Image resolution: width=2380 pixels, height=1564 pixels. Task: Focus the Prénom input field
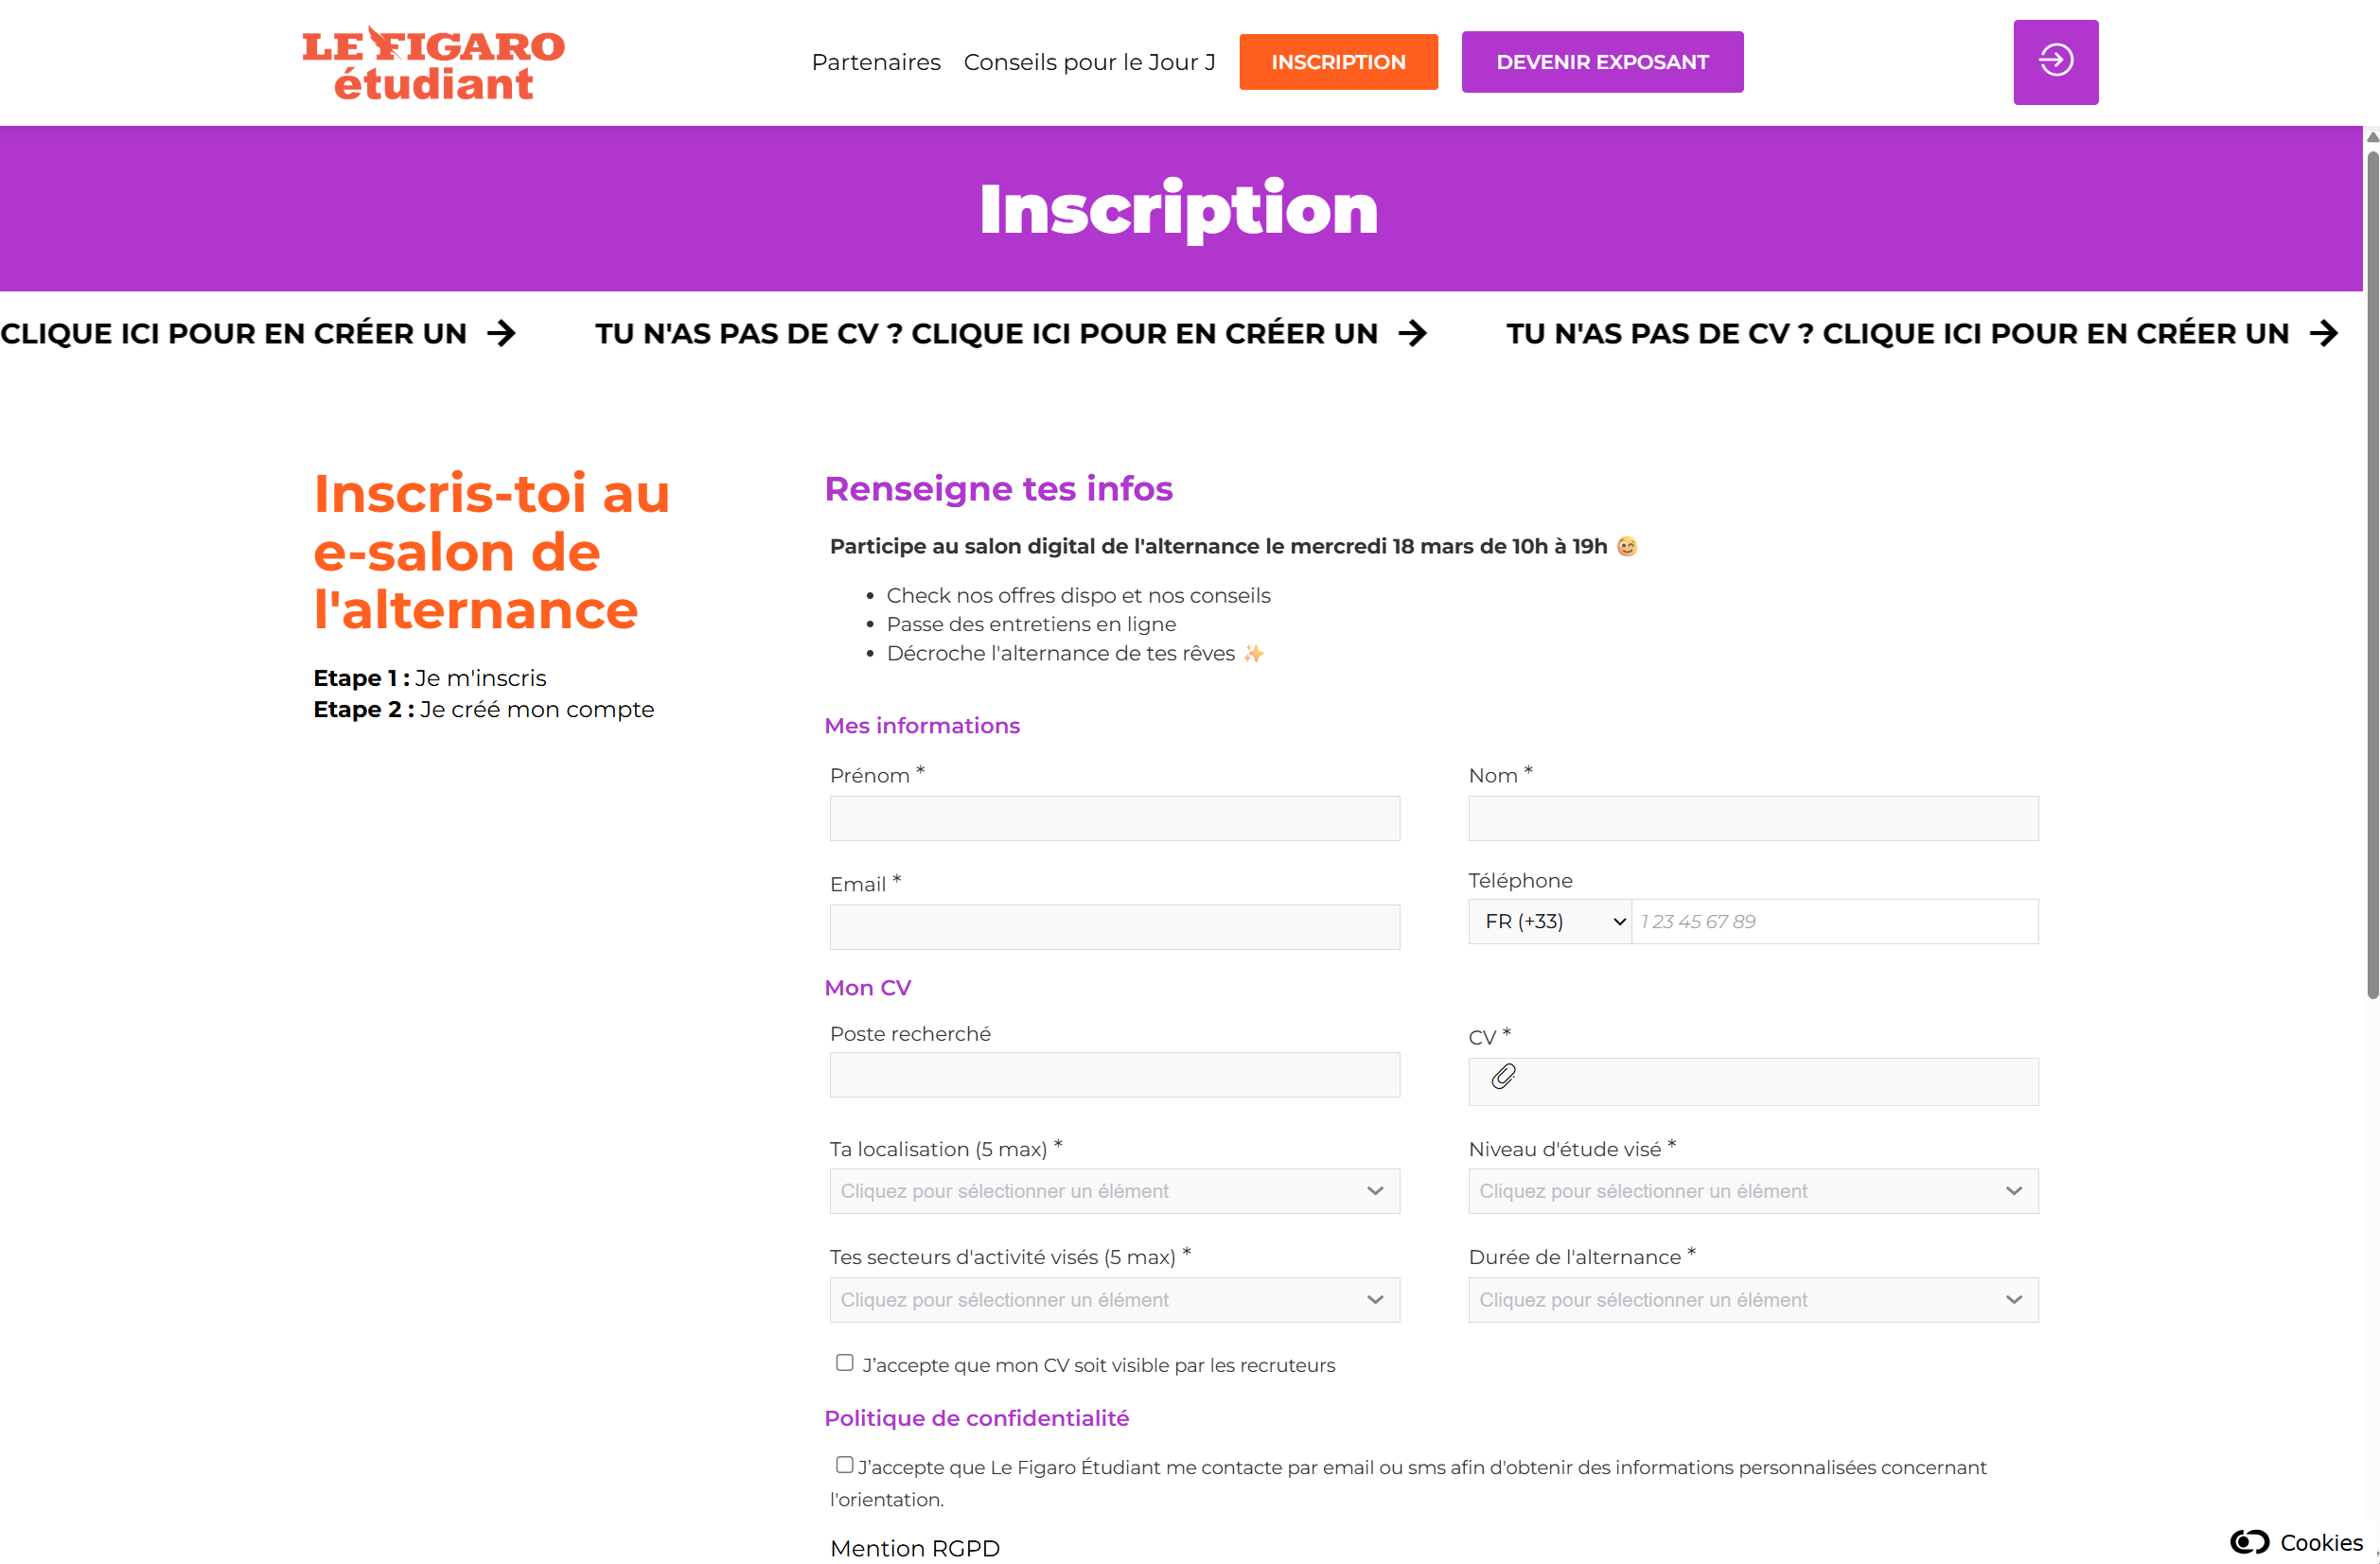click(1114, 818)
